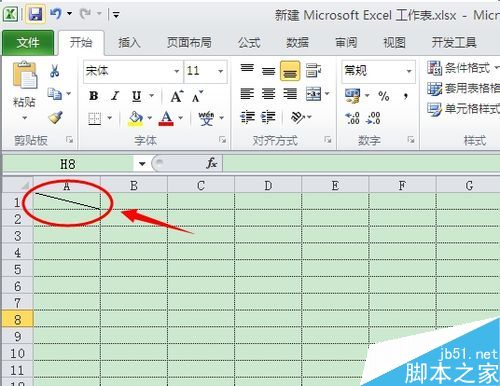Screen dimensions: 500x386
Task: Align text right
Action: pos(290,94)
